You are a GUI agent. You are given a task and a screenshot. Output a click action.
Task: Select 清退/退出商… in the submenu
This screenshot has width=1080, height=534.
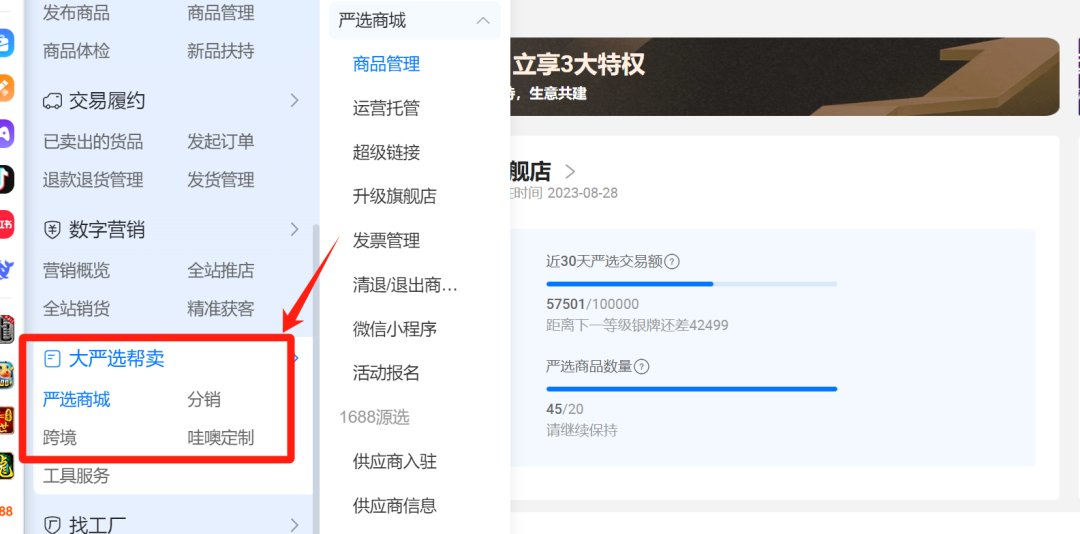[405, 285]
